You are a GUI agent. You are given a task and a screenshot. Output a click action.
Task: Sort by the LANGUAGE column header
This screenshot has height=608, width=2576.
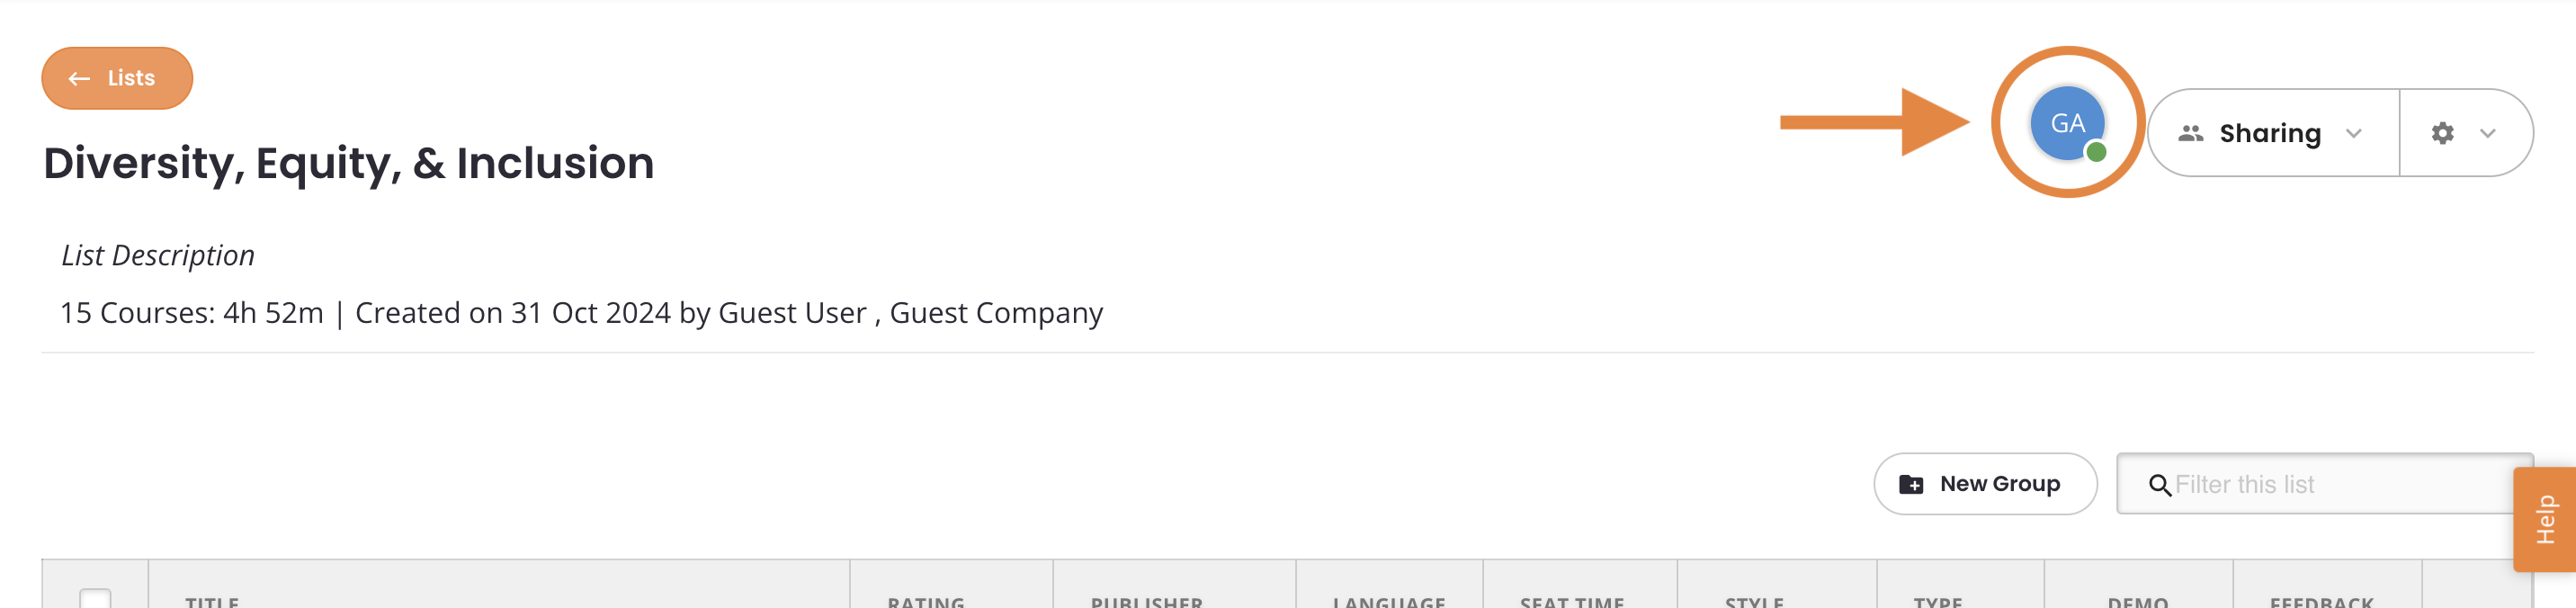(x=1388, y=601)
